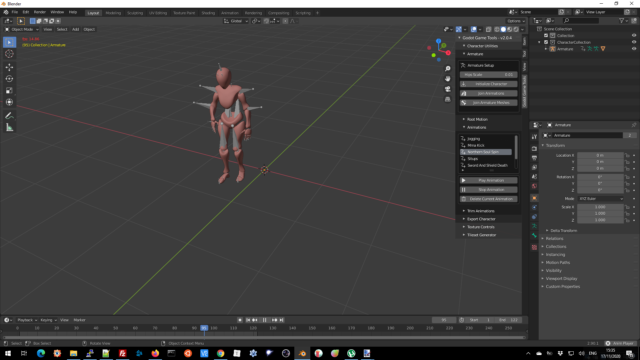Lock the Location X property

[628, 156]
